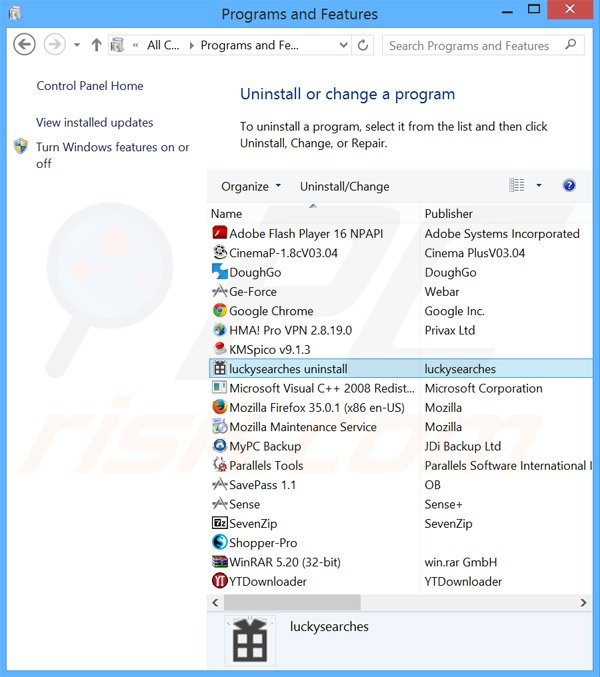This screenshot has height=677, width=600.
Task: Open Turn Windows features on or off
Action: [x=112, y=155]
